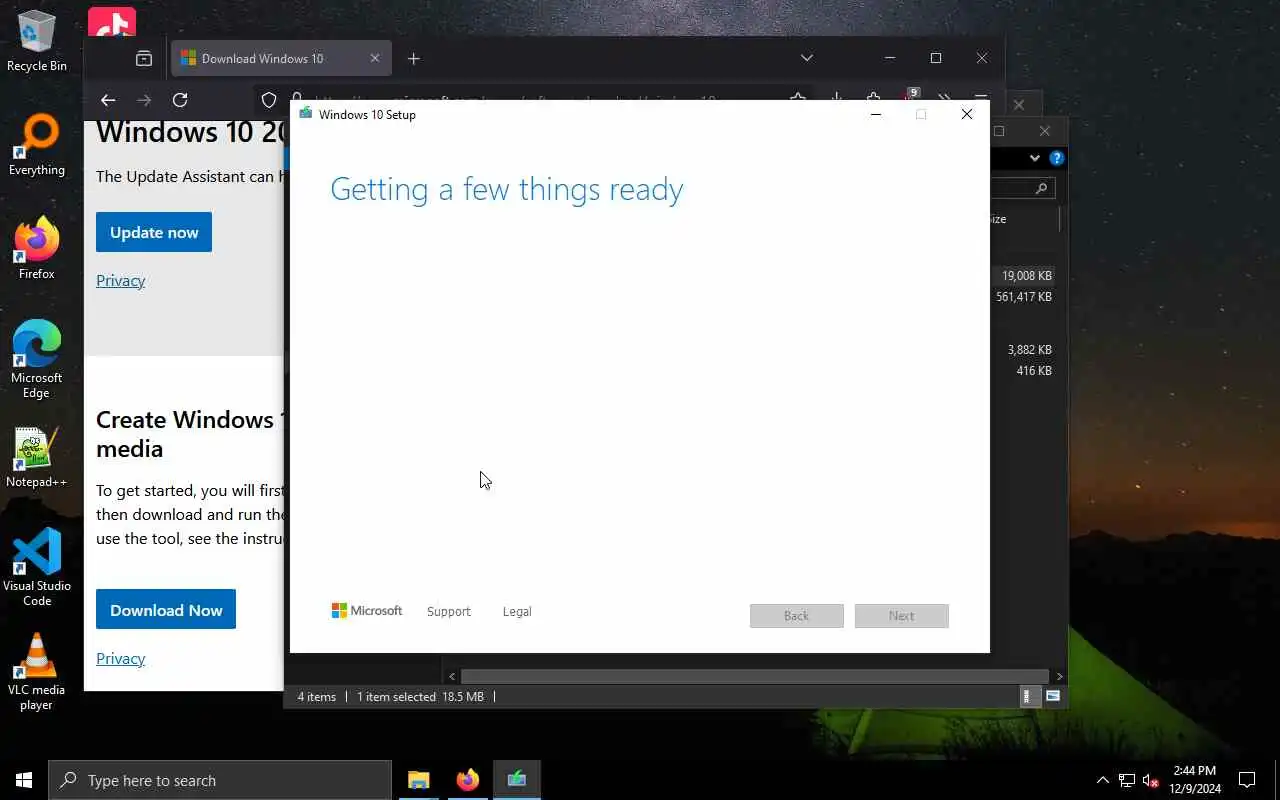Viewport: 1280px width, 800px height.
Task: Open the clock showing 2:44 PM
Action: (x=1195, y=780)
